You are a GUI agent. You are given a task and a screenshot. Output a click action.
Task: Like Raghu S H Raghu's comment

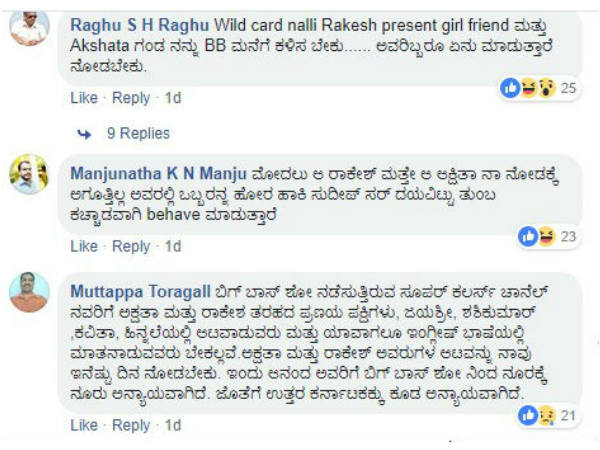(84, 98)
